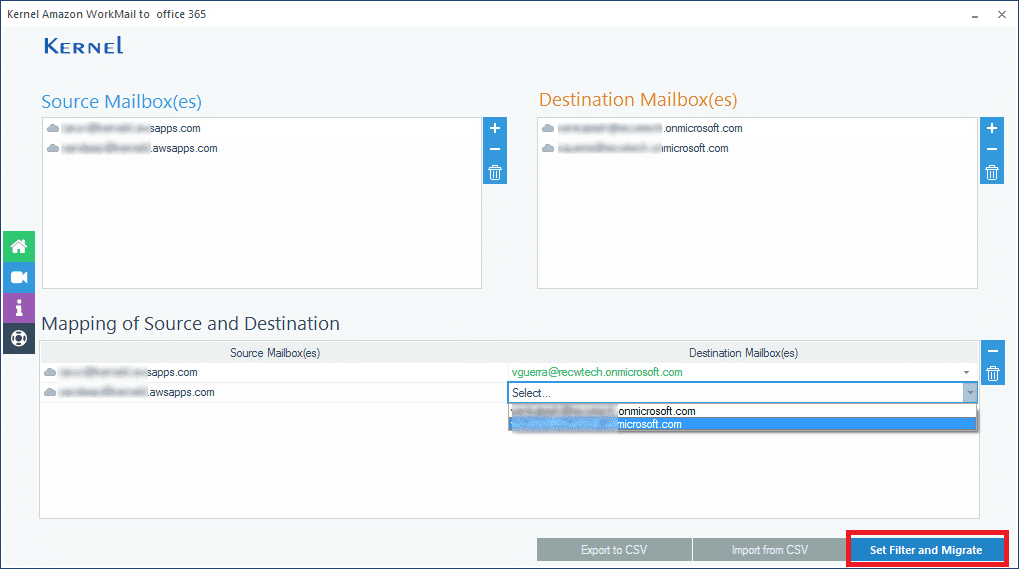The height and width of the screenshot is (569, 1019).
Task: Choose the highlighted microsoft.com dropdown option
Action: coord(742,424)
